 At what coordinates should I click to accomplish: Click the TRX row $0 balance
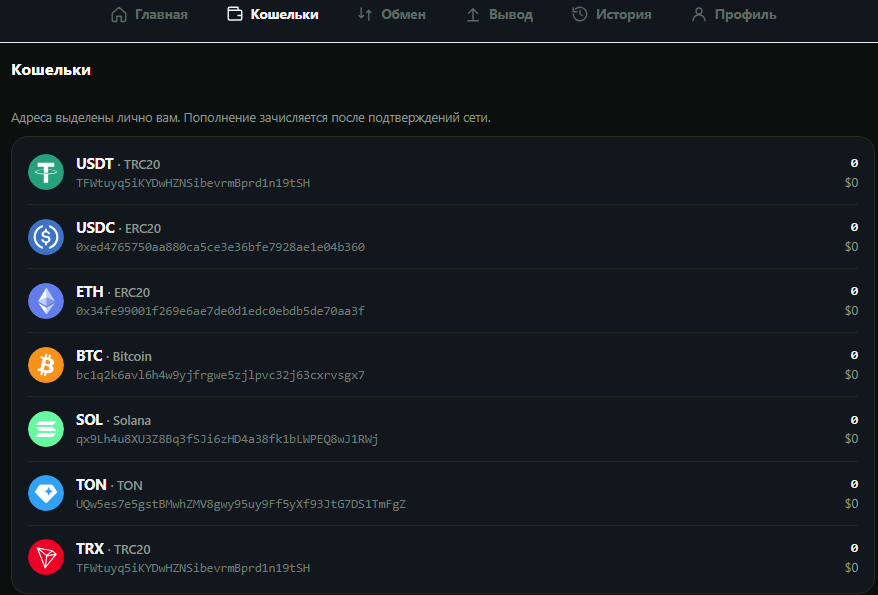tap(851, 568)
